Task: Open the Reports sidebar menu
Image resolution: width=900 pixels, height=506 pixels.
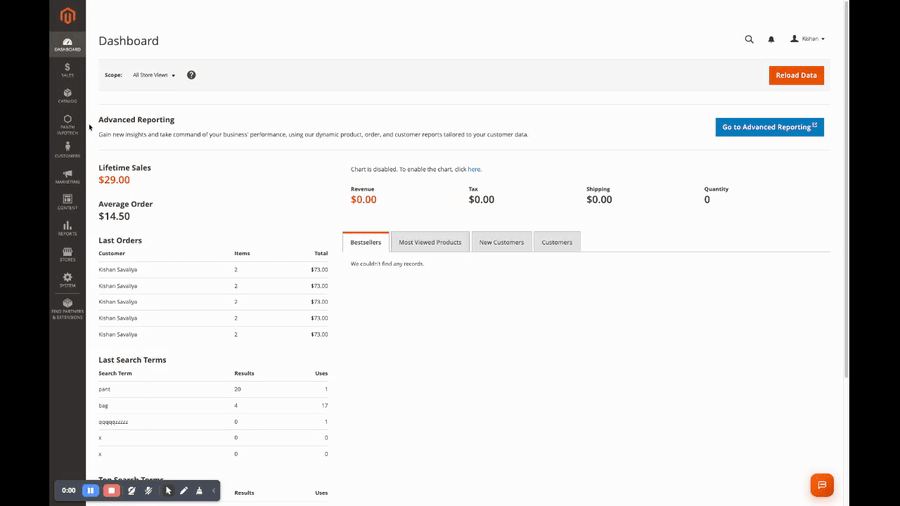Action: pyautogui.click(x=67, y=228)
